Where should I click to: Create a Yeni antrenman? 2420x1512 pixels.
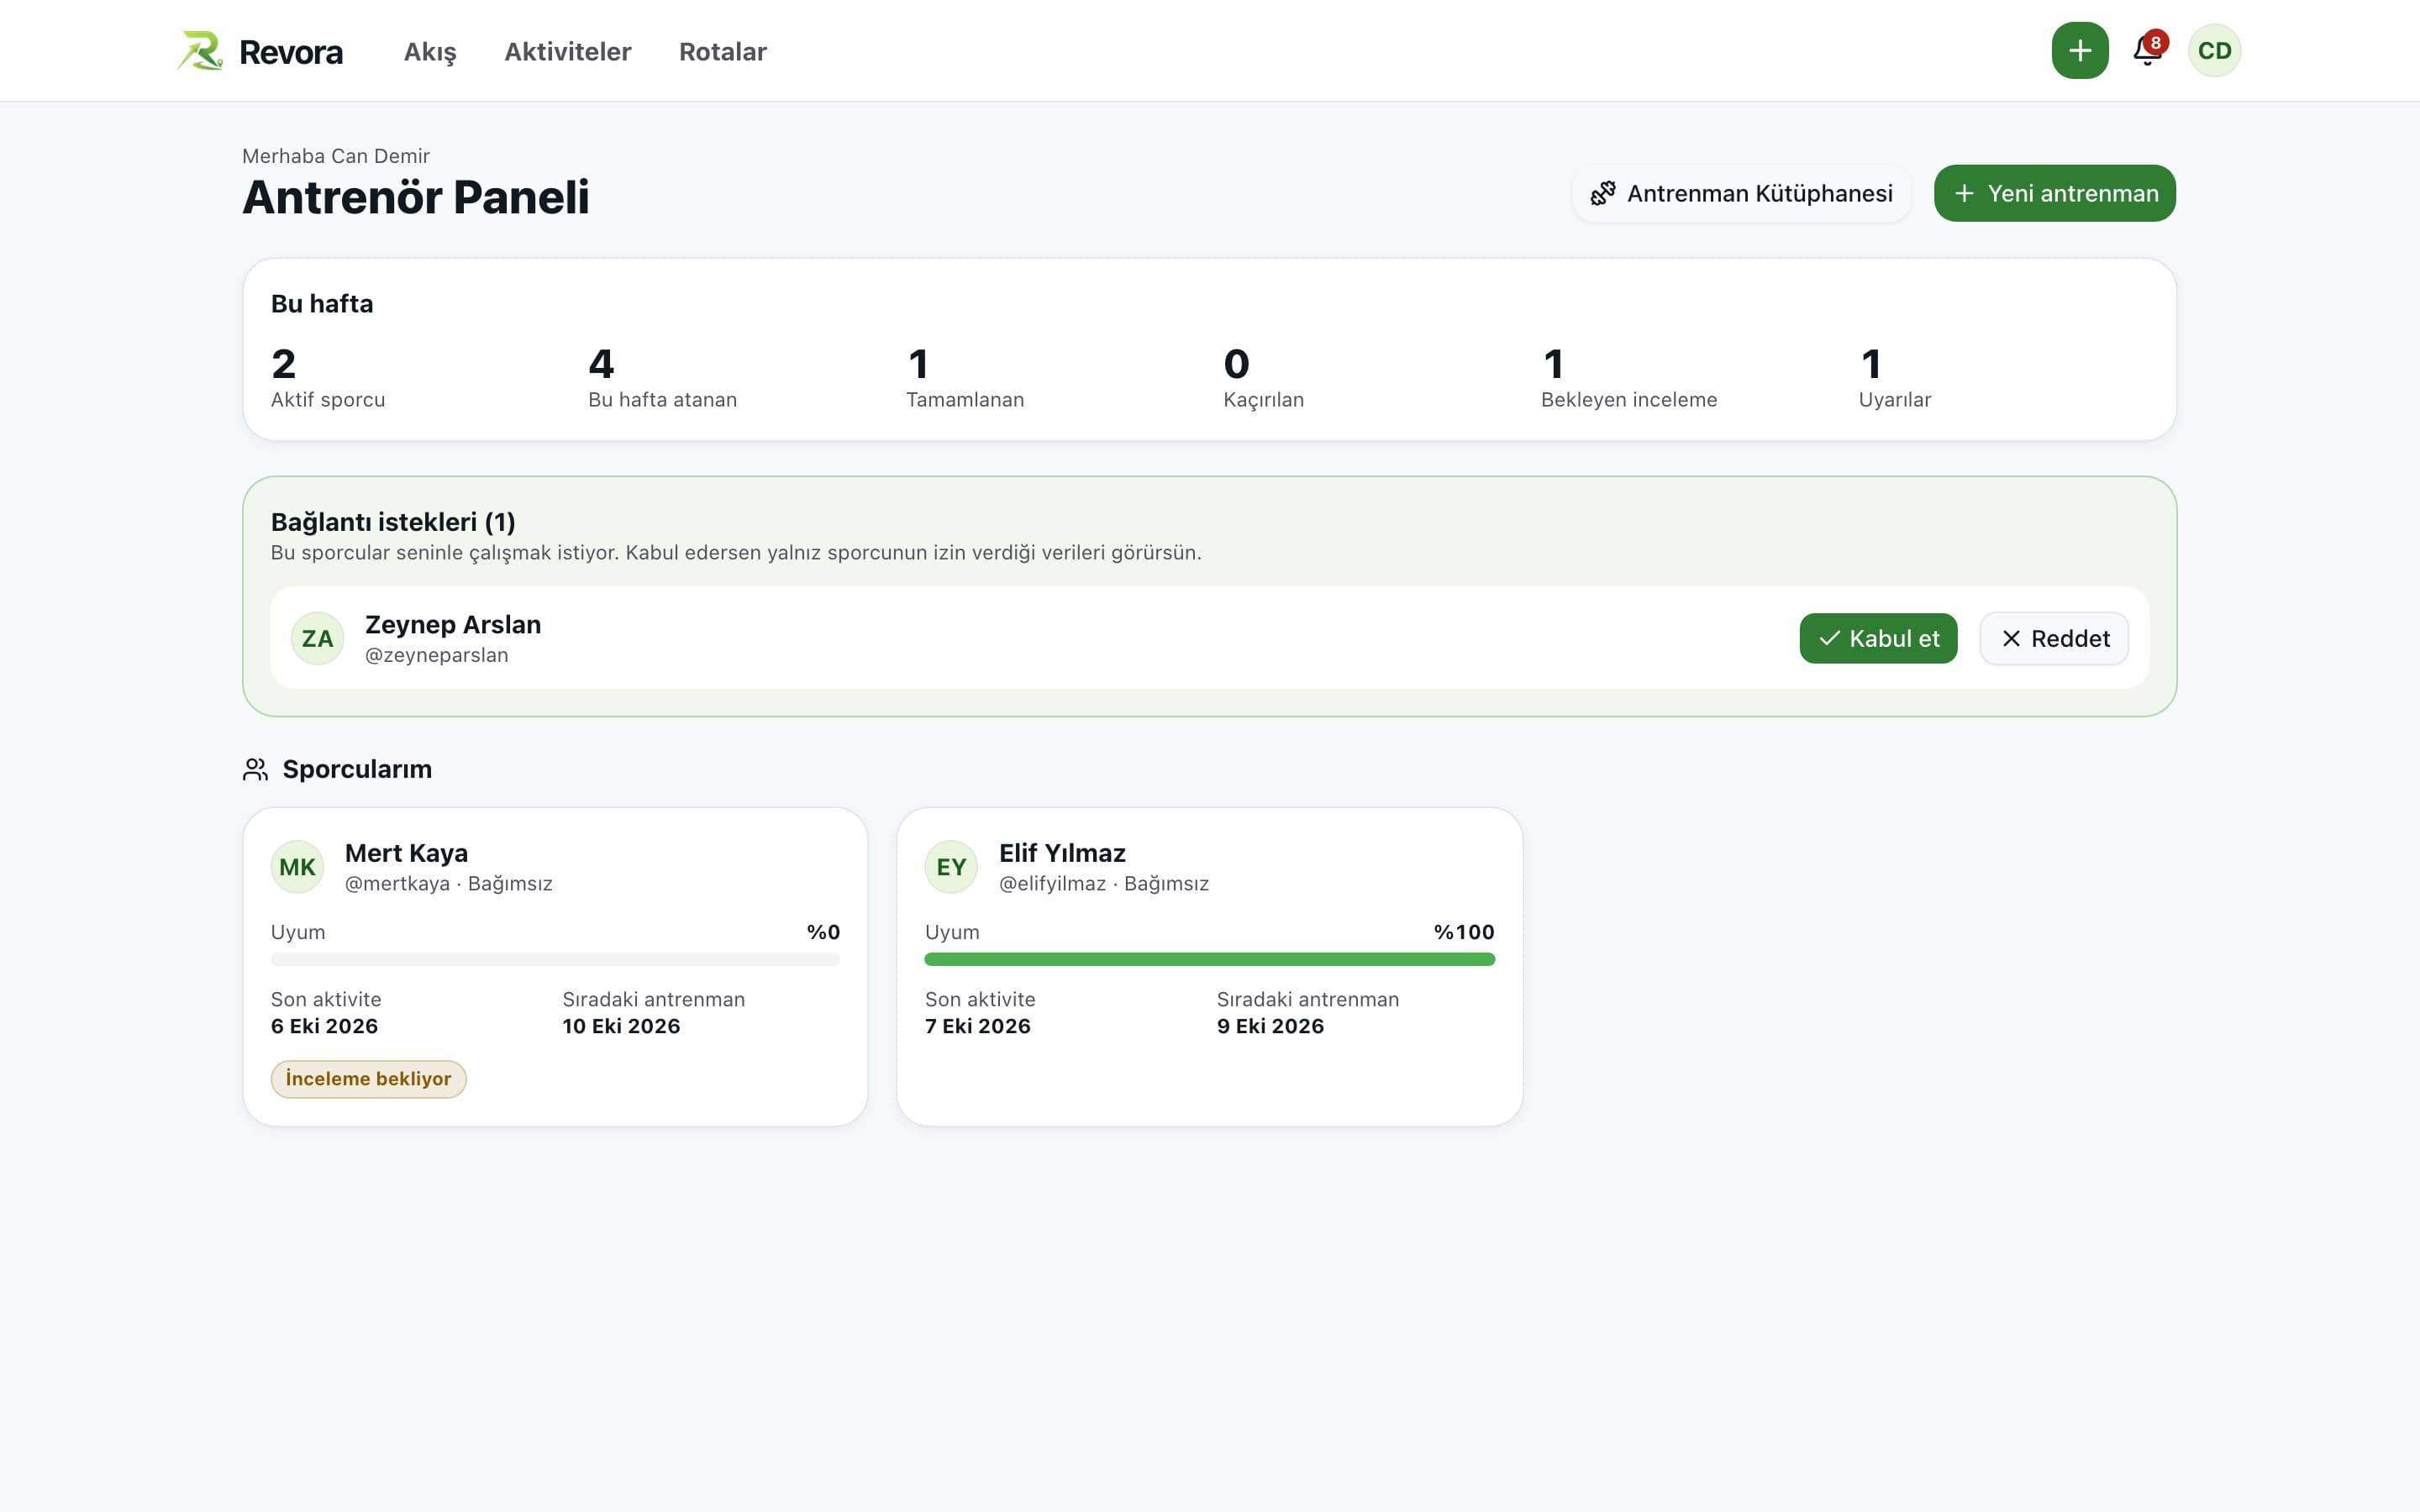coord(2054,193)
